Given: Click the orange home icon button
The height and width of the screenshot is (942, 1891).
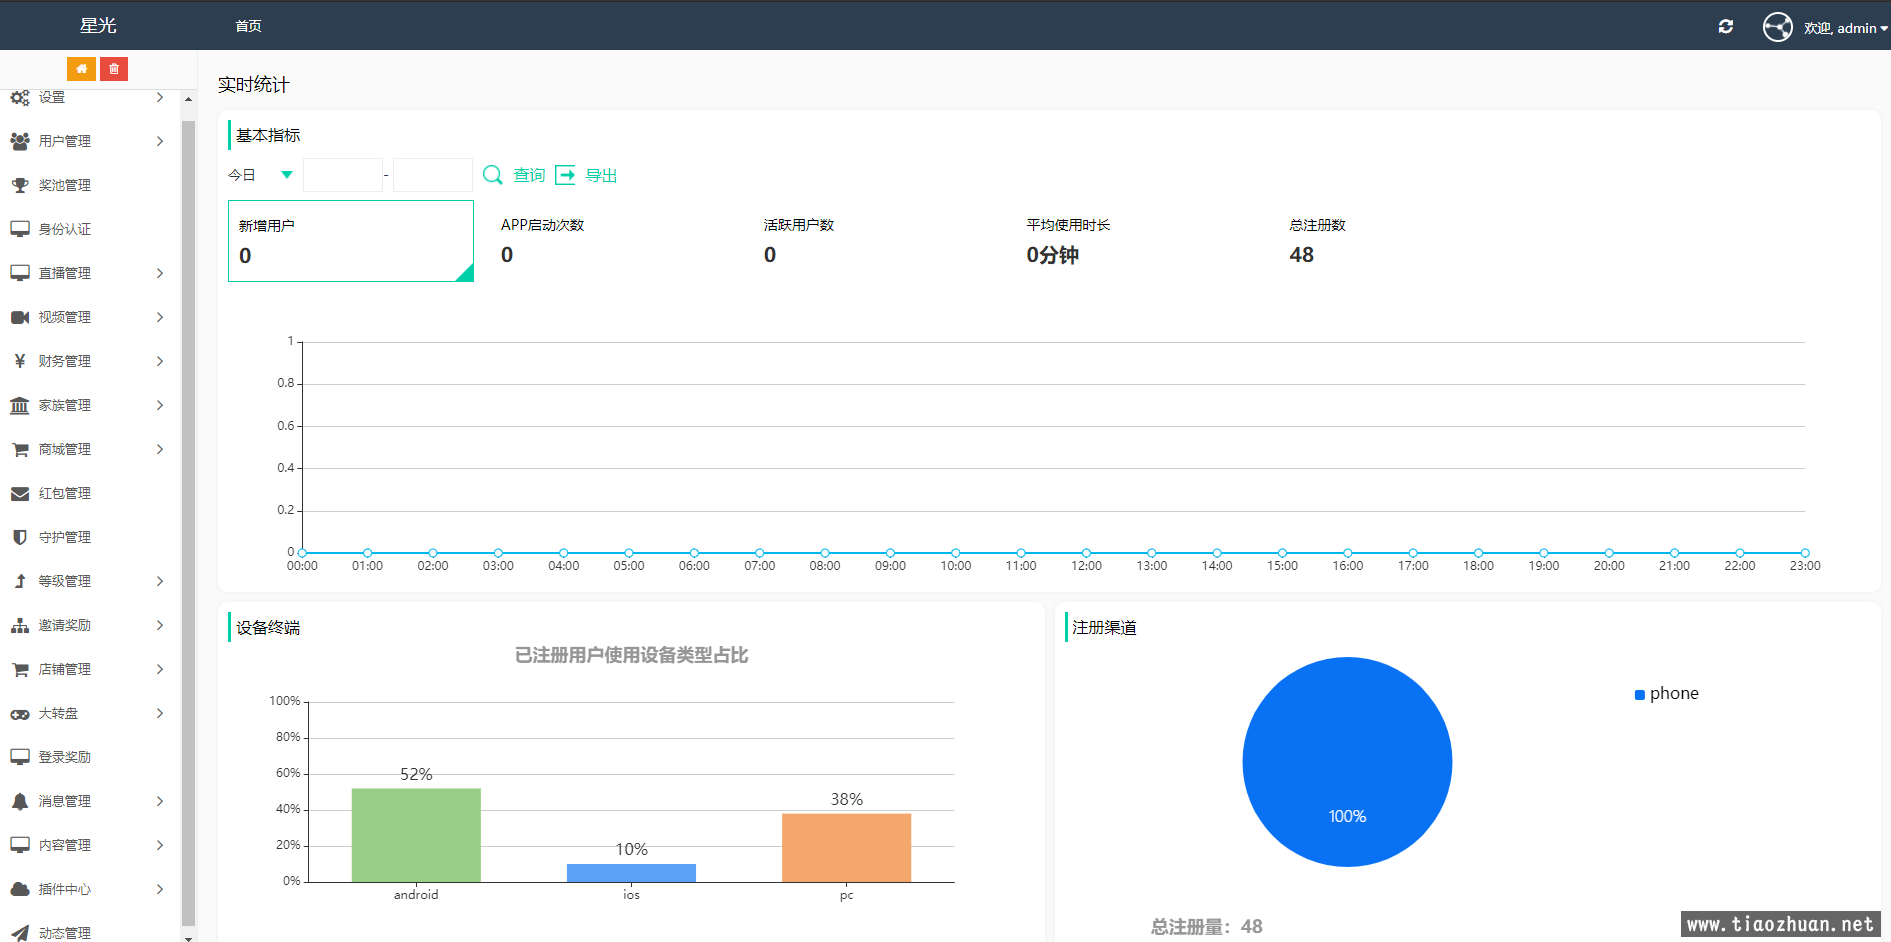Looking at the screenshot, I should [x=81, y=69].
